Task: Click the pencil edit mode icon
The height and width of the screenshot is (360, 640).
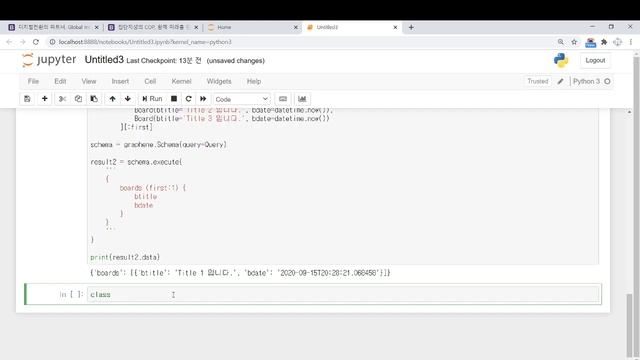Action: coord(560,81)
